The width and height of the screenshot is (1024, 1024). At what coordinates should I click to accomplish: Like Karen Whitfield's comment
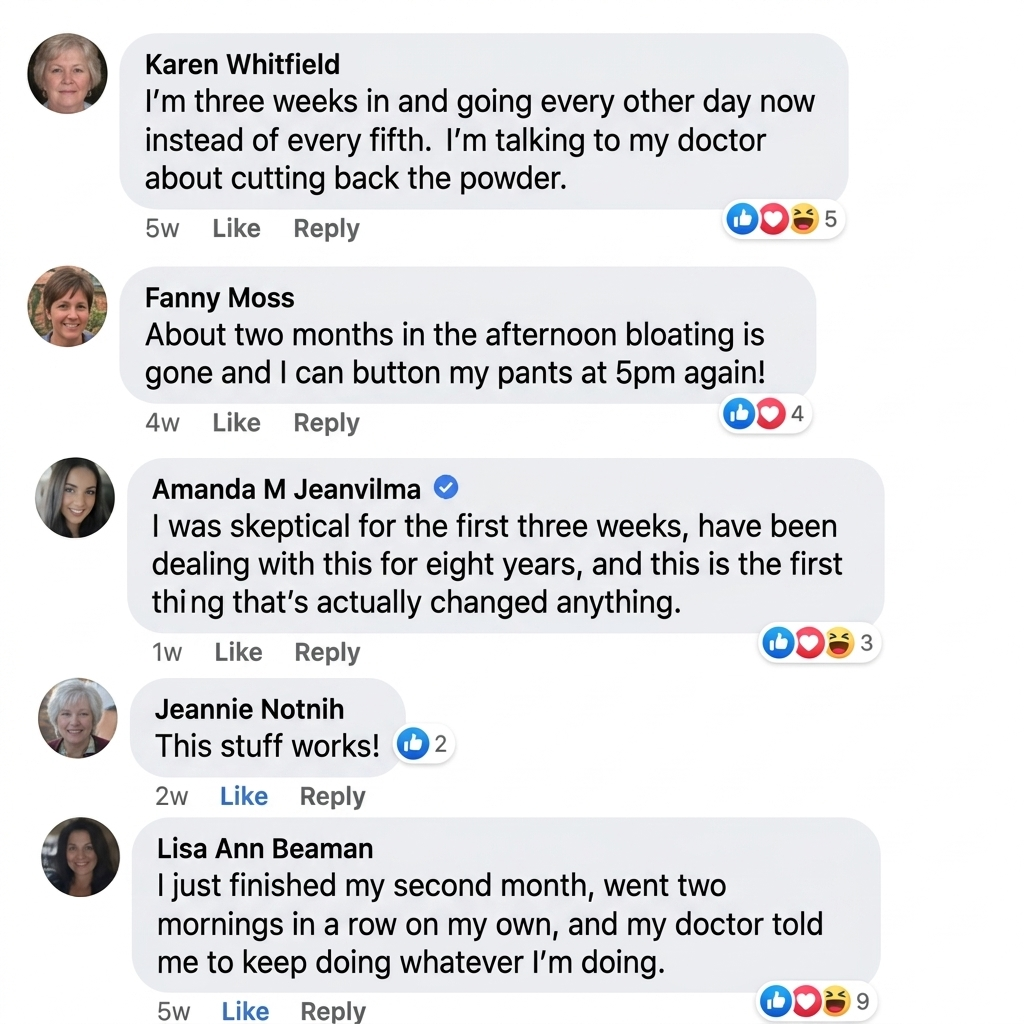[236, 228]
